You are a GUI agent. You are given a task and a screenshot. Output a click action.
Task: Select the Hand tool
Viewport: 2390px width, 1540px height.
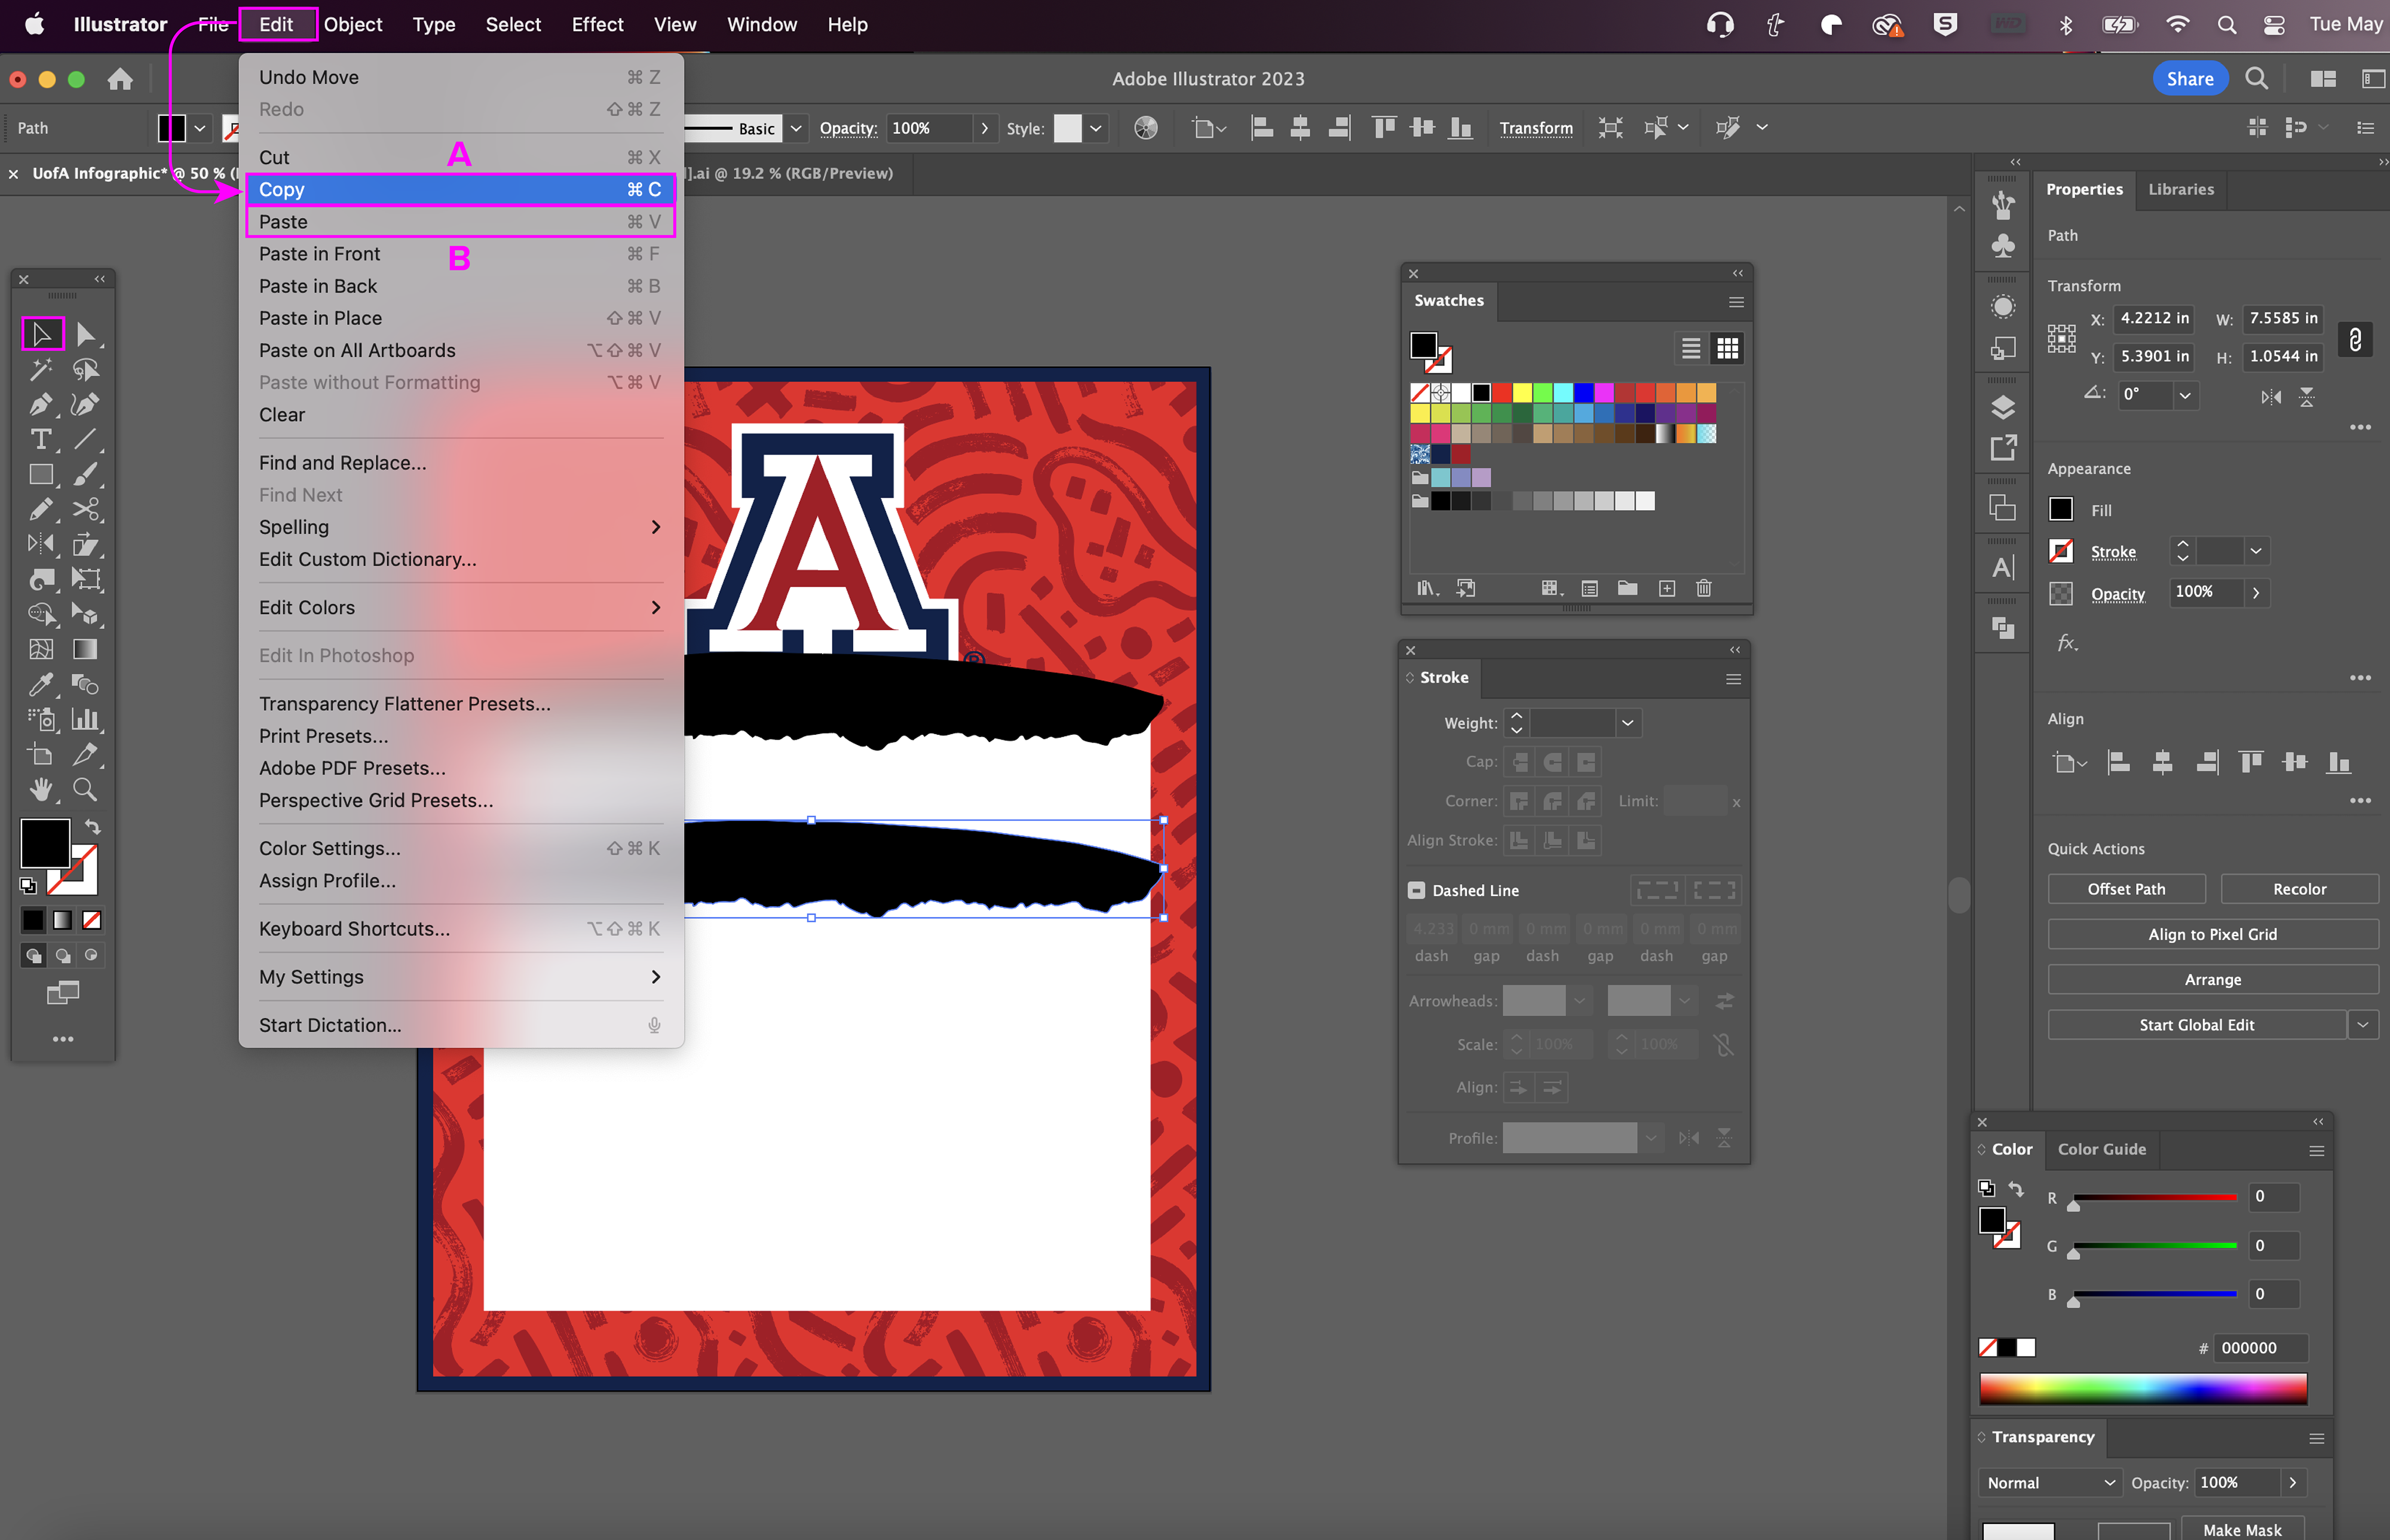[x=41, y=790]
